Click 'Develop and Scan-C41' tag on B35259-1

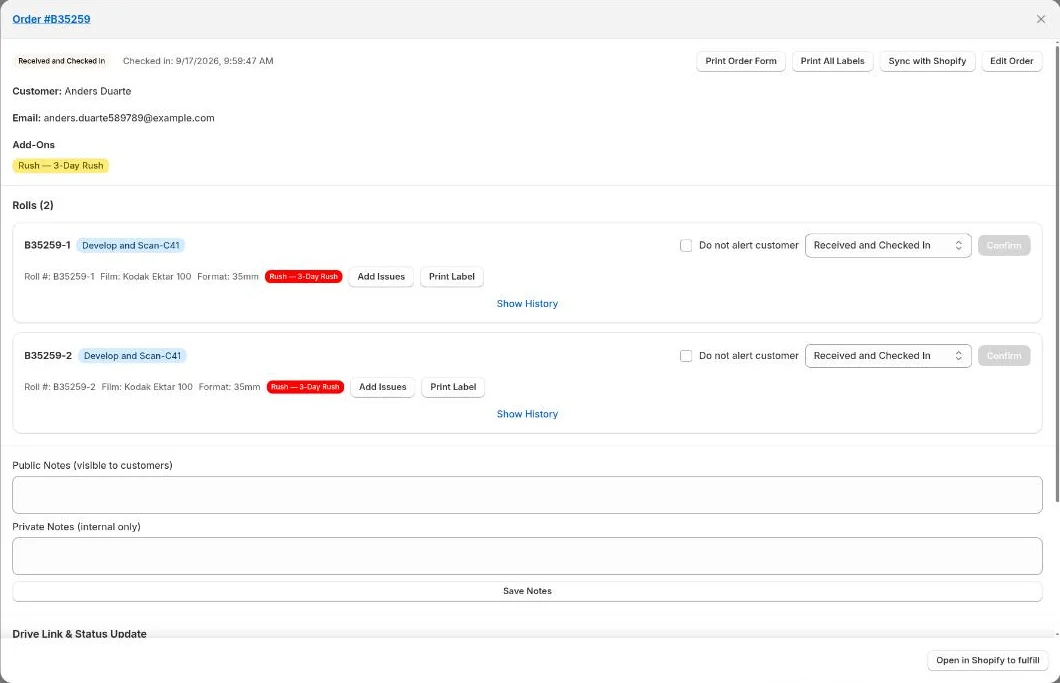[x=130, y=245]
